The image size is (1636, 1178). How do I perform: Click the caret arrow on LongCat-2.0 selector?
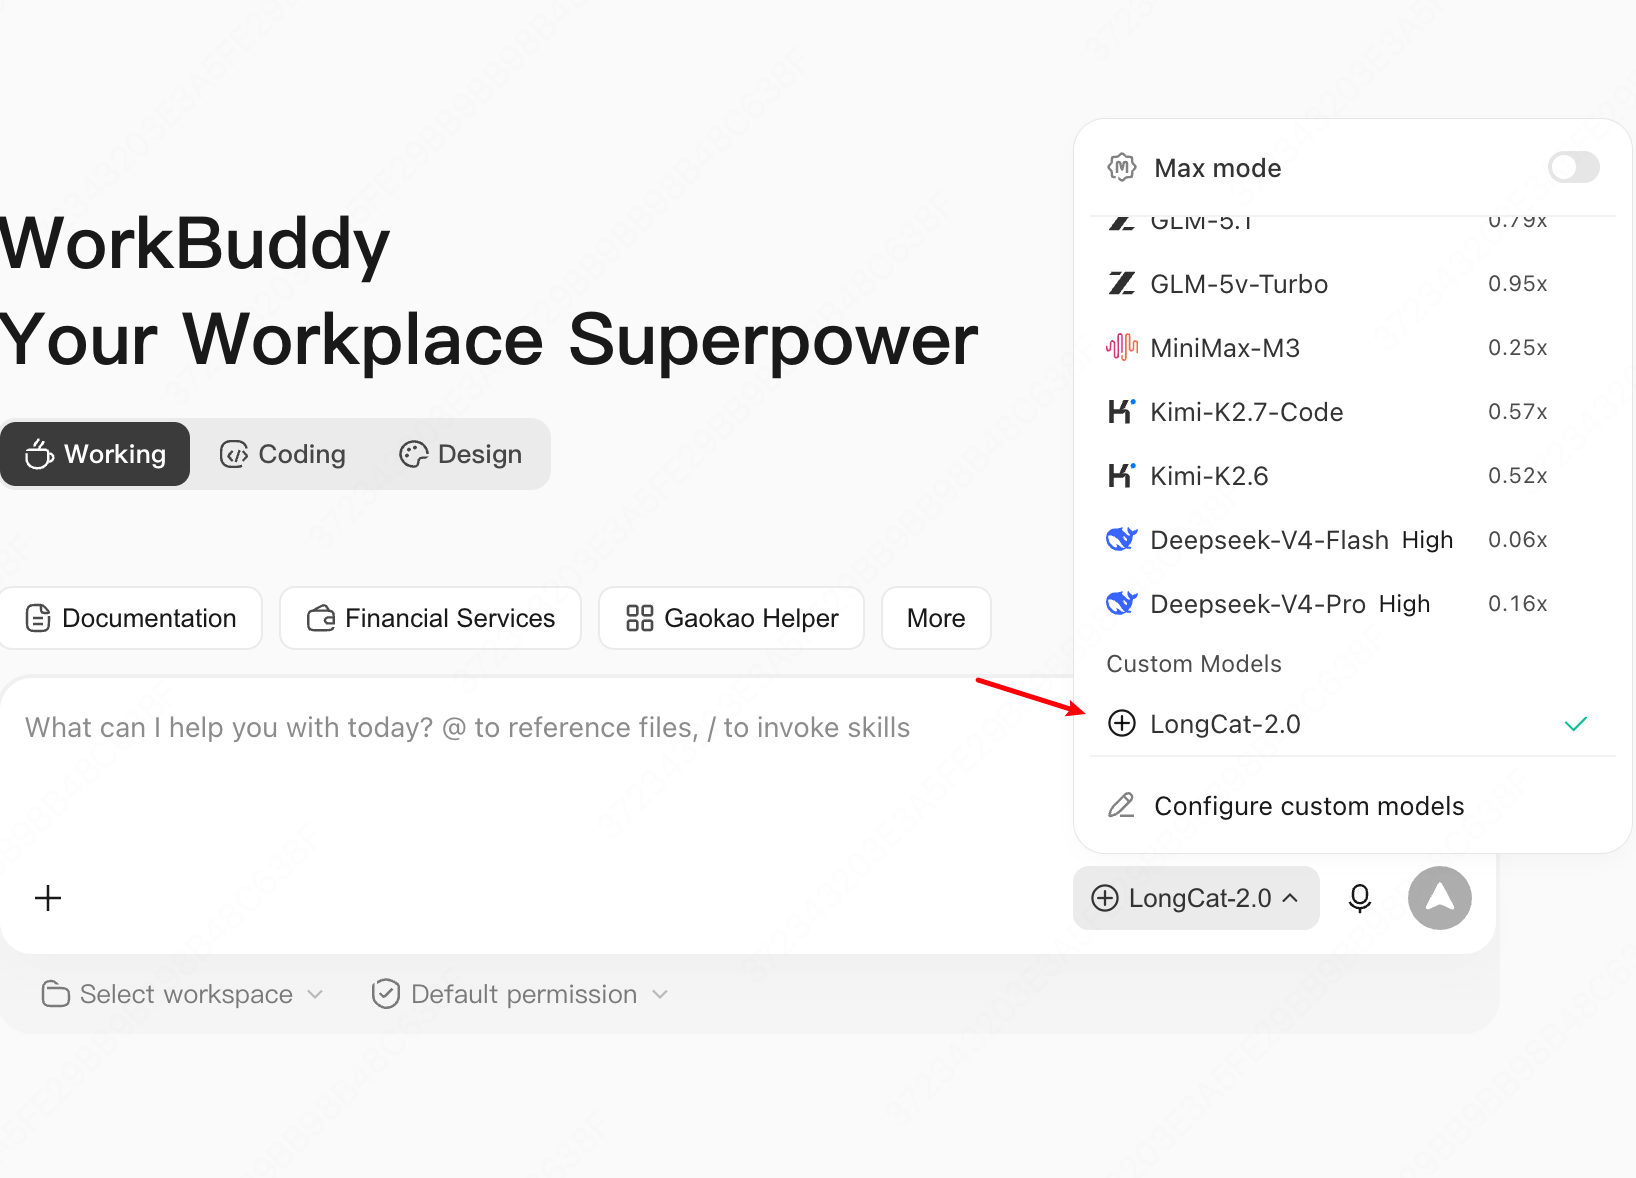pyautogui.click(x=1291, y=898)
